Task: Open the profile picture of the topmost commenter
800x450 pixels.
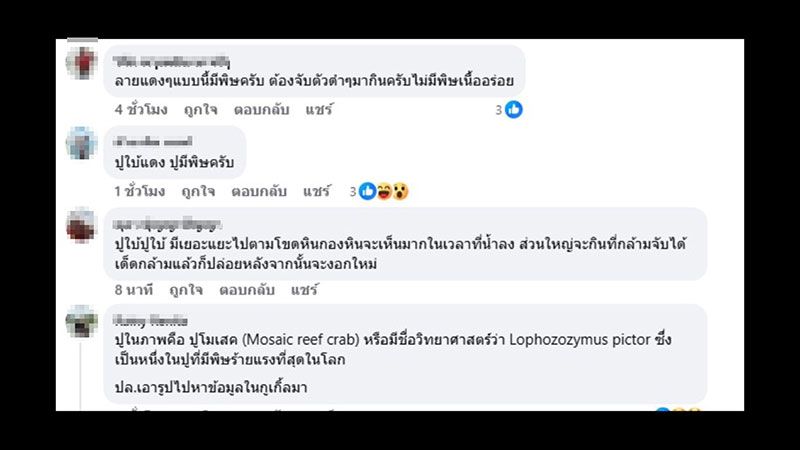Action: [81, 63]
